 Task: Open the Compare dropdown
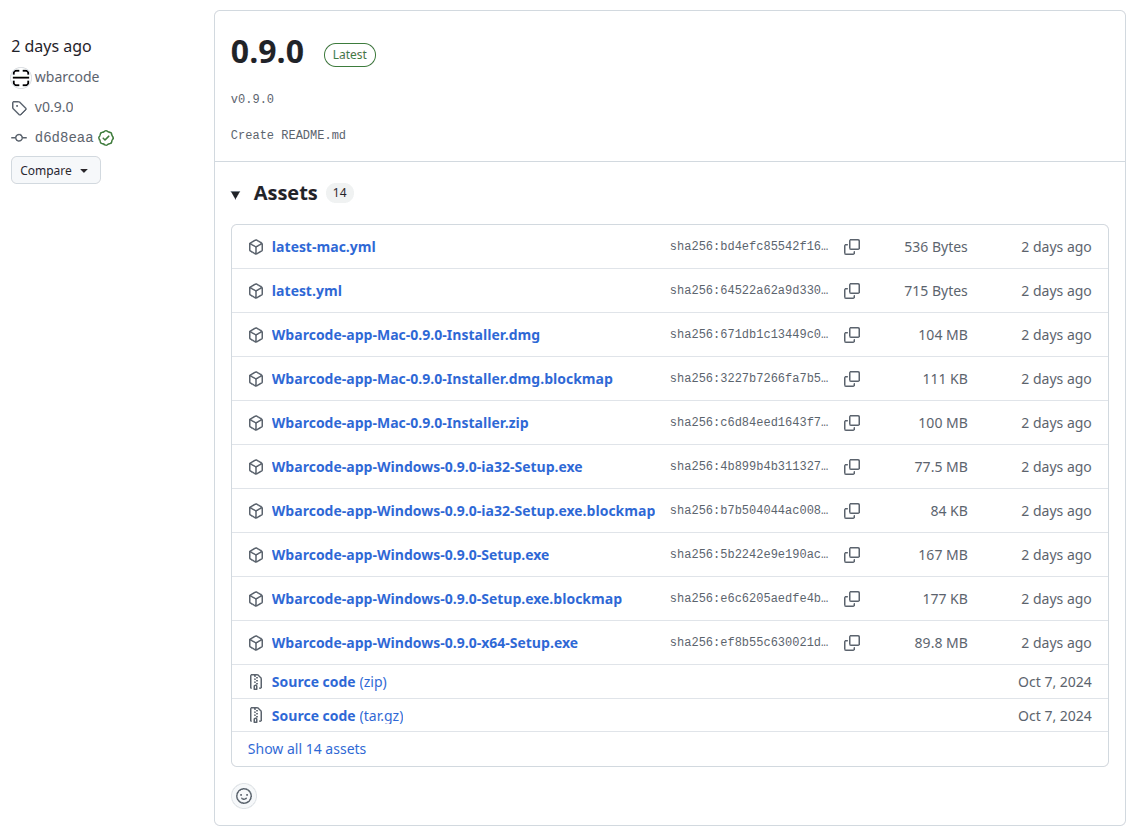pos(55,169)
